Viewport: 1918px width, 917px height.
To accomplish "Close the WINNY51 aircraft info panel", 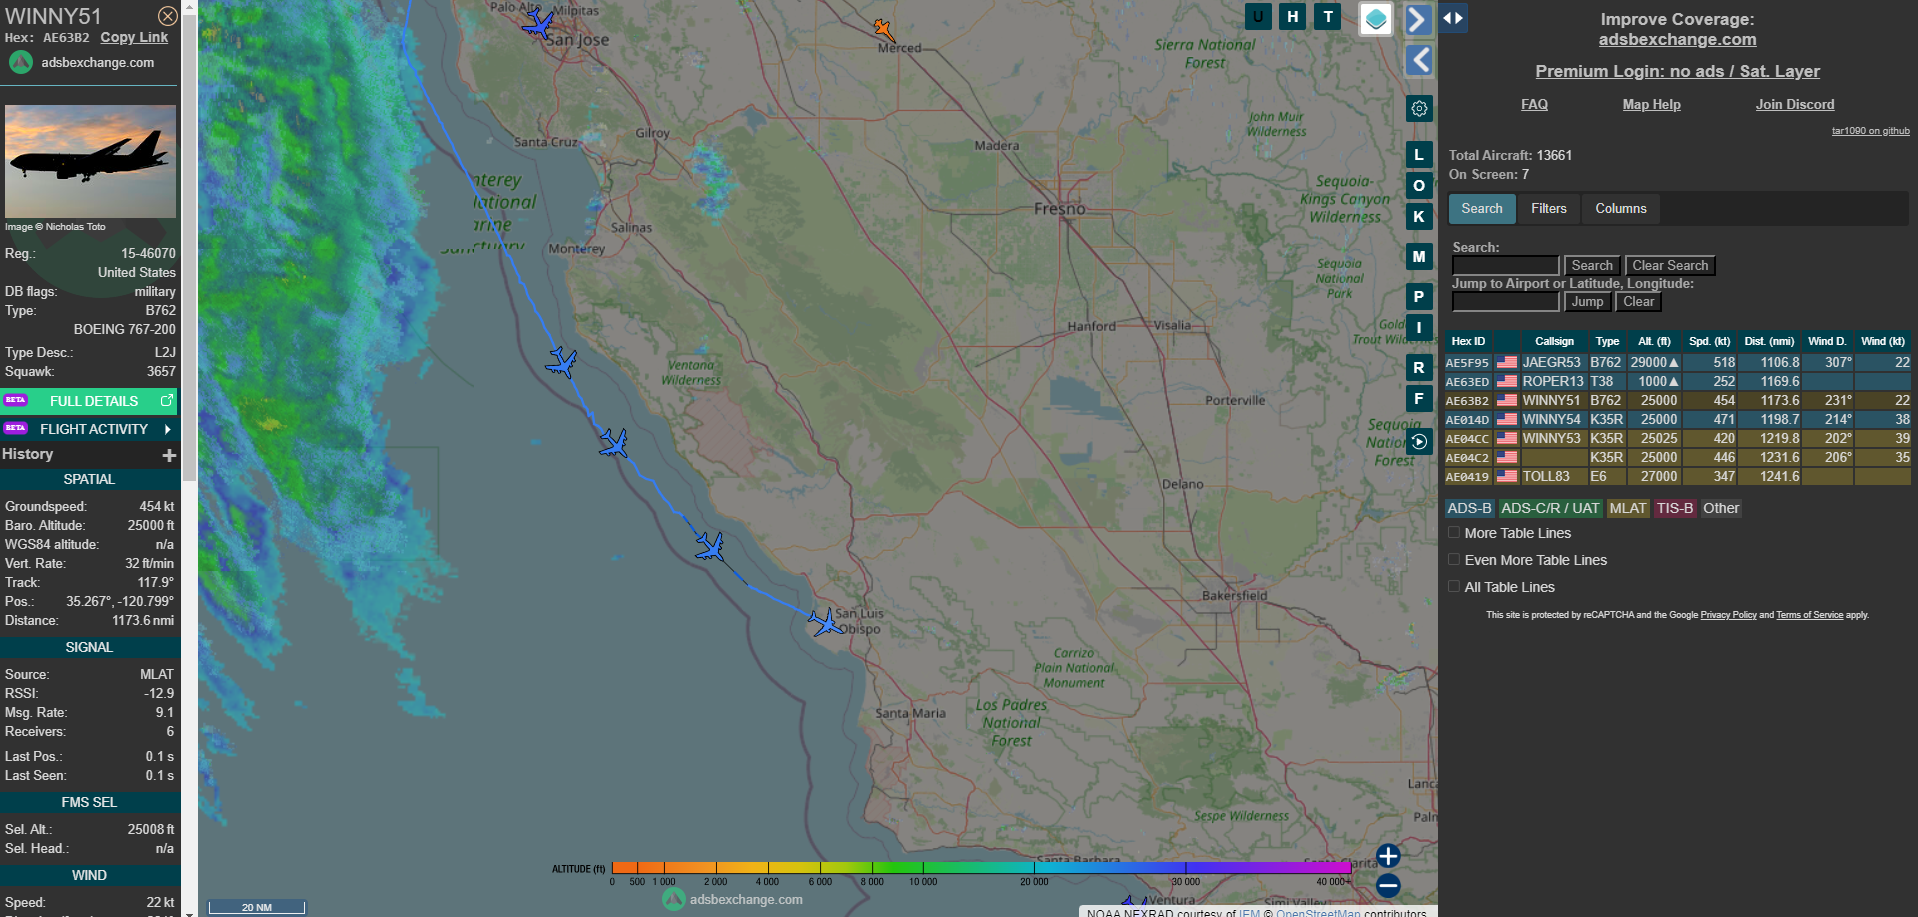I will click(168, 16).
